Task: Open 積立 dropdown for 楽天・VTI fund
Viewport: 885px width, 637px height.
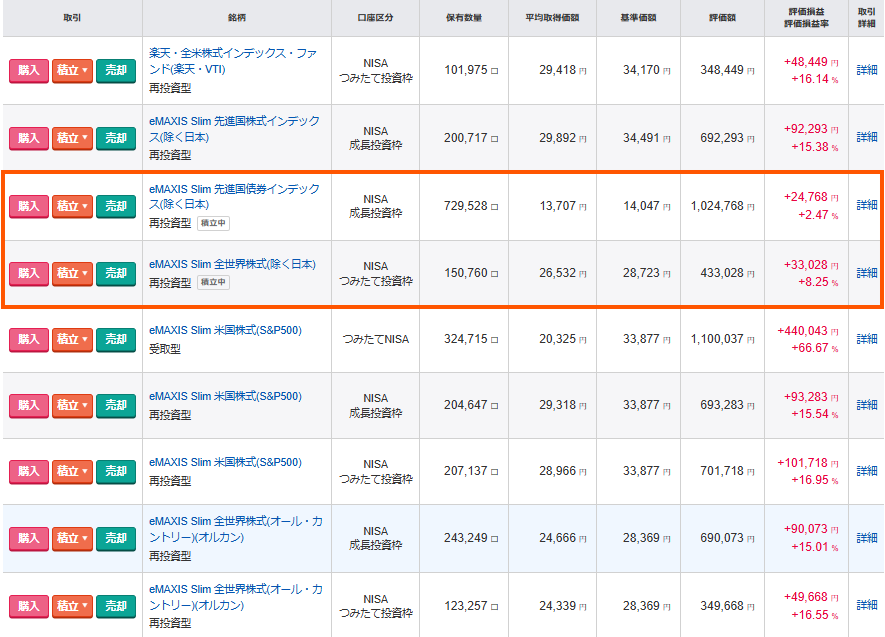Action: 72,71
